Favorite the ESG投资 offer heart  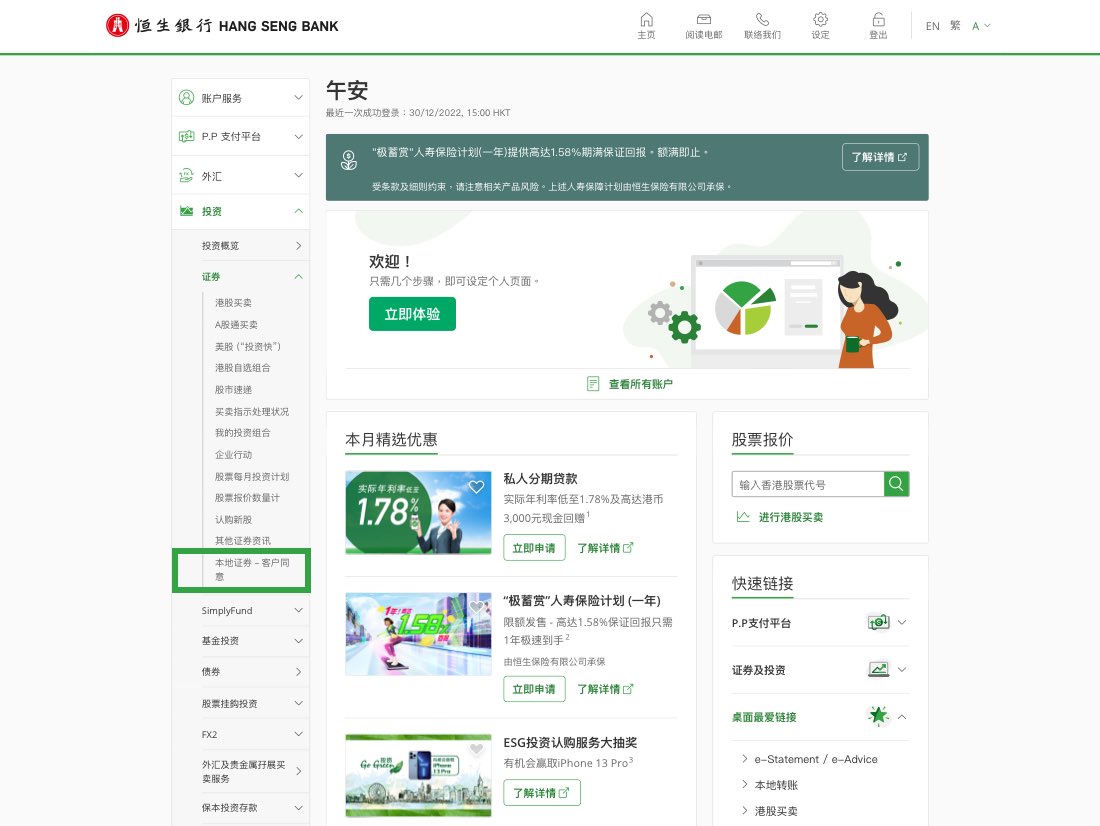pos(476,749)
